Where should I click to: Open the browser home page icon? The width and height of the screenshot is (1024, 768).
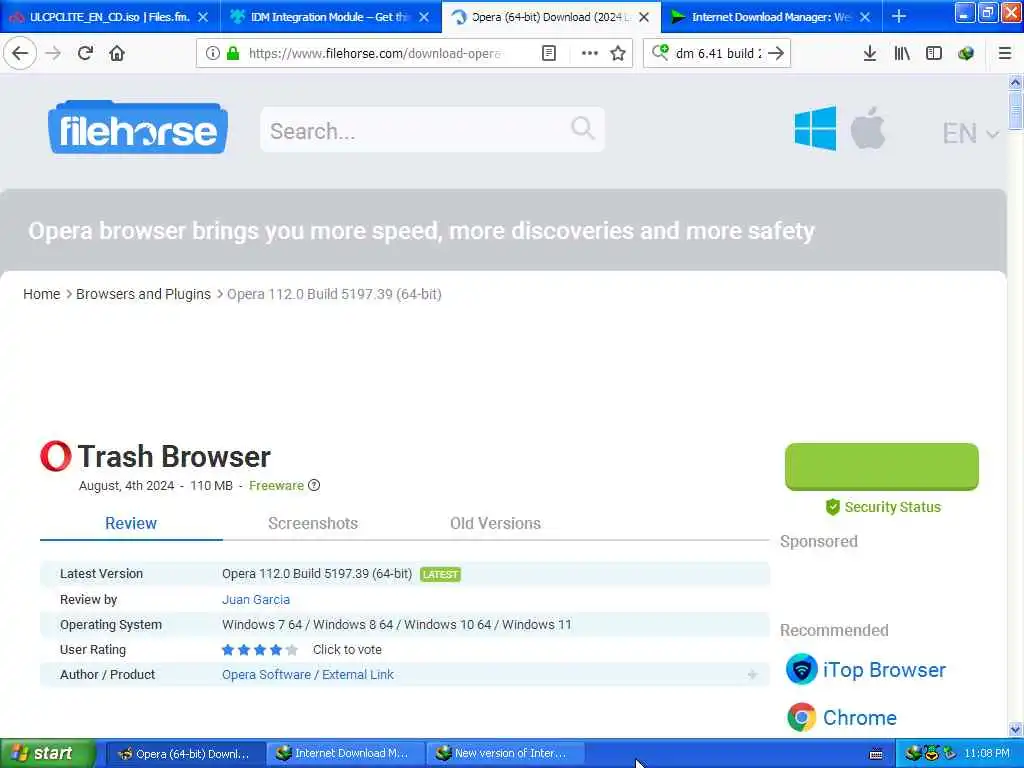pyautogui.click(x=117, y=53)
